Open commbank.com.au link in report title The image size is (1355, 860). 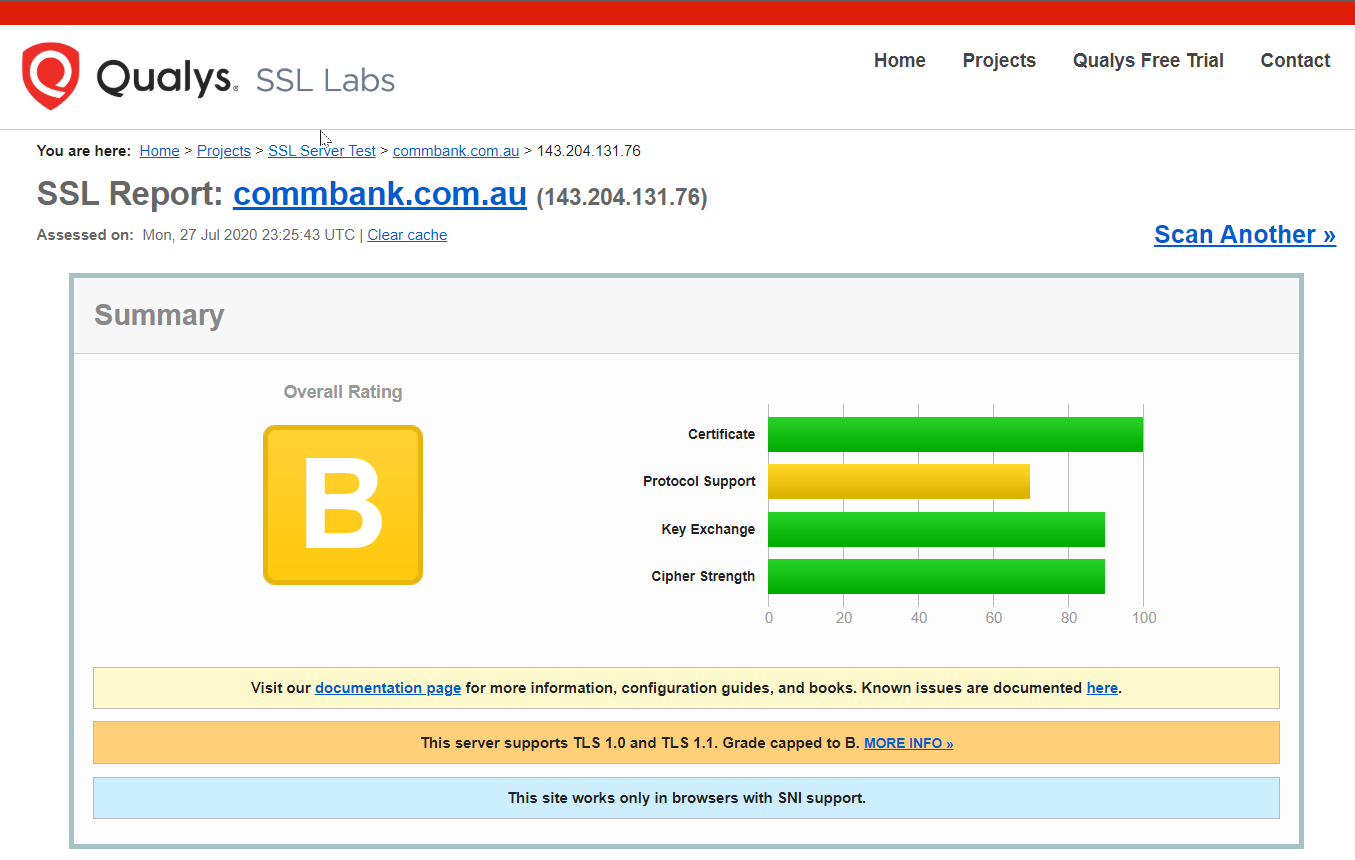(x=379, y=194)
